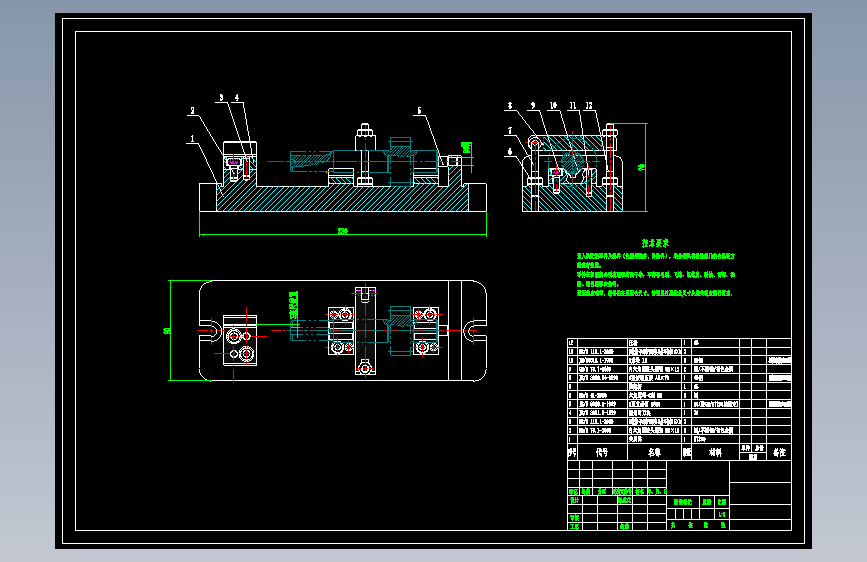The height and width of the screenshot is (562, 867).
Task: Select the green height dimension beside the side view
Action: [x=642, y=167]
